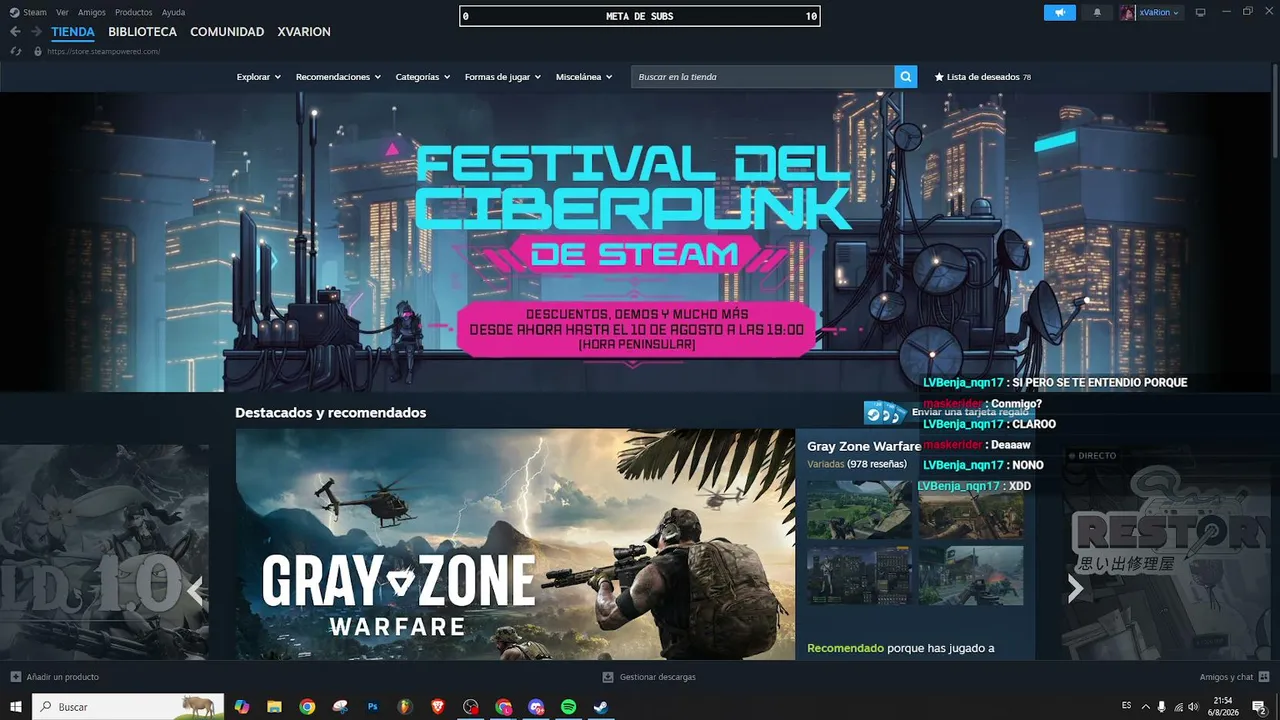The width and height of the screenshot is (1280, 720).
Task: Click the store page vertical scrollbar
Action: [1276, 110]
